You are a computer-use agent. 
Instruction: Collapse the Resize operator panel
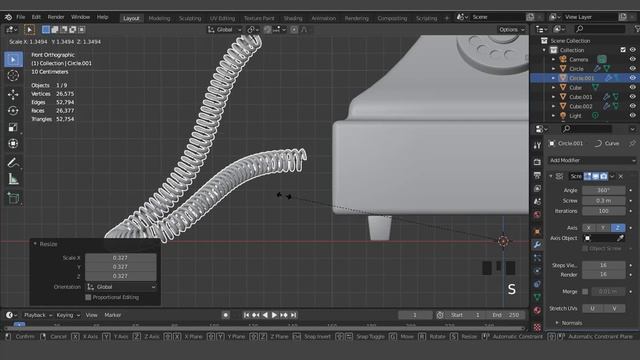(x=35, y=244)
